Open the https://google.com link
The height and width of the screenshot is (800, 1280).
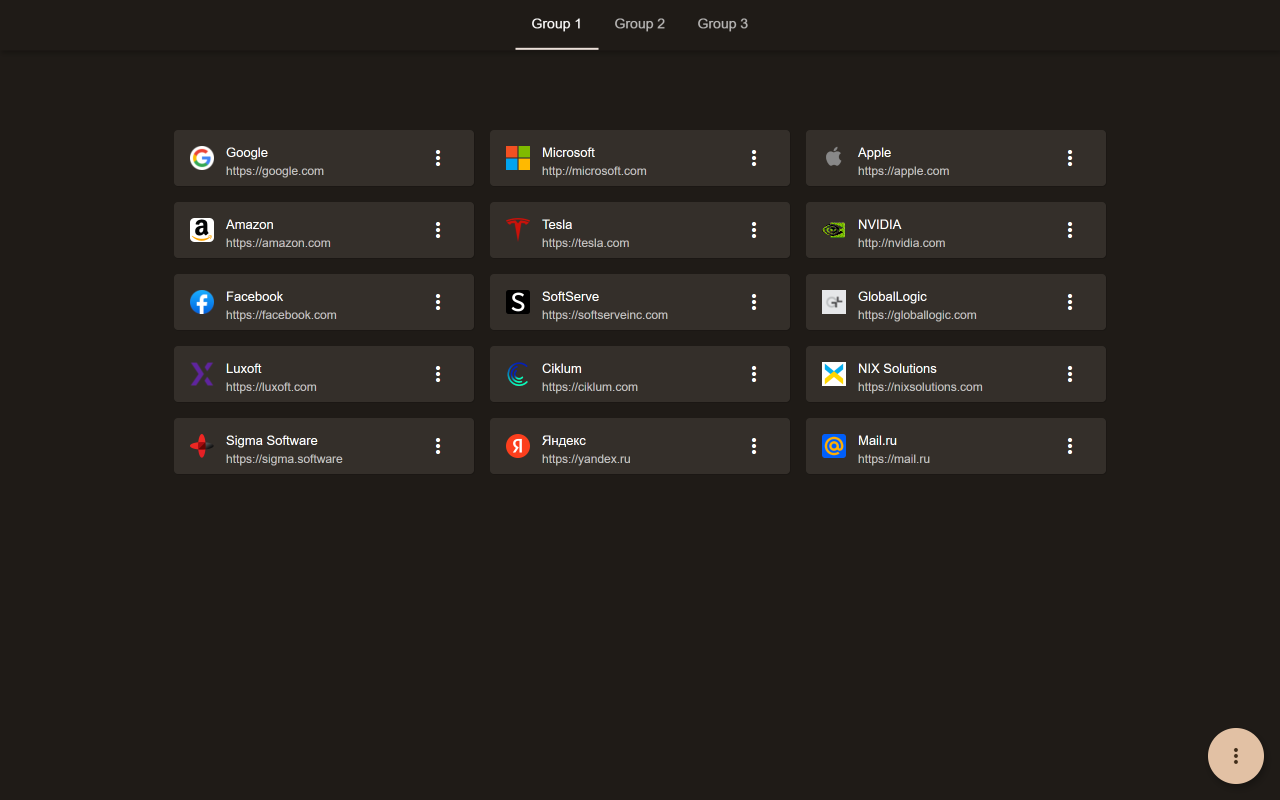[x=275, y=171]
